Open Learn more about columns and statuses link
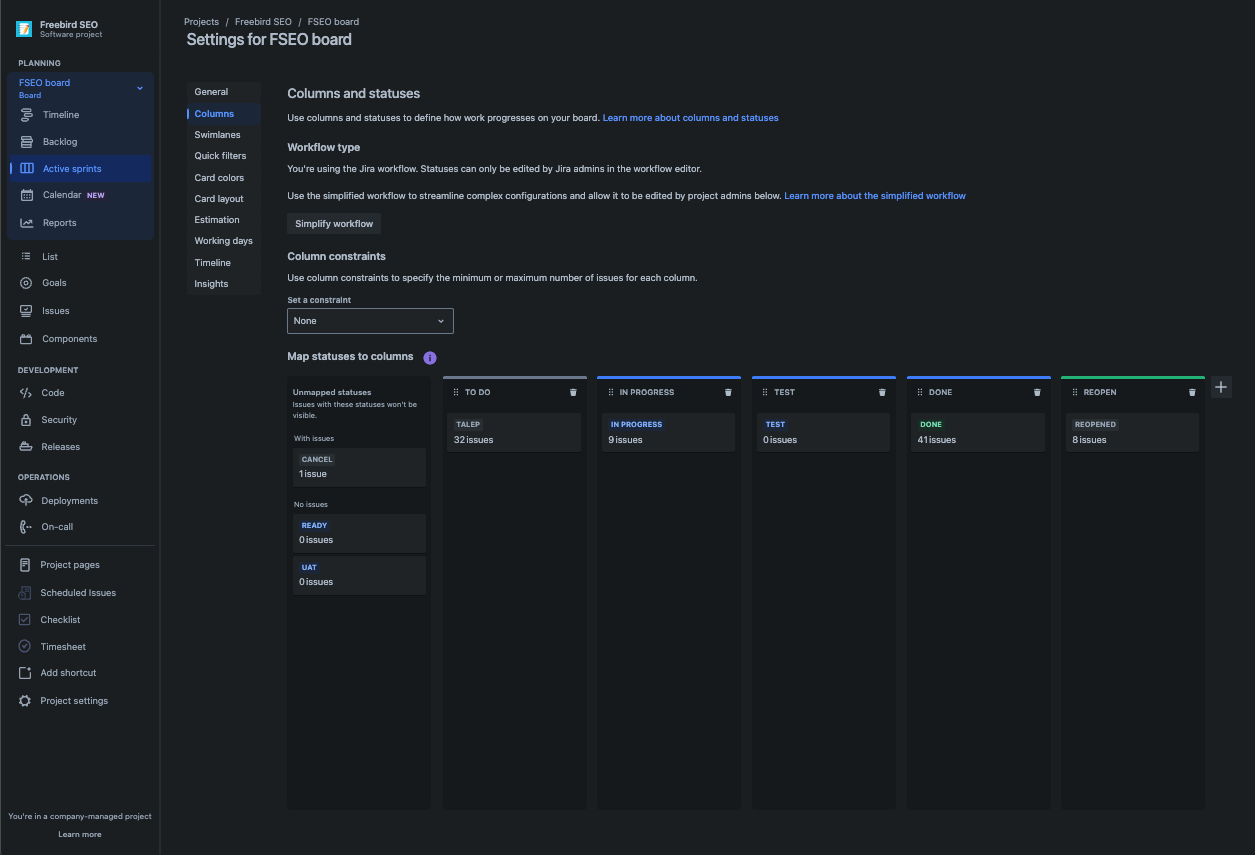Screen dimensions: 1255x855 [x=690, y=118]
